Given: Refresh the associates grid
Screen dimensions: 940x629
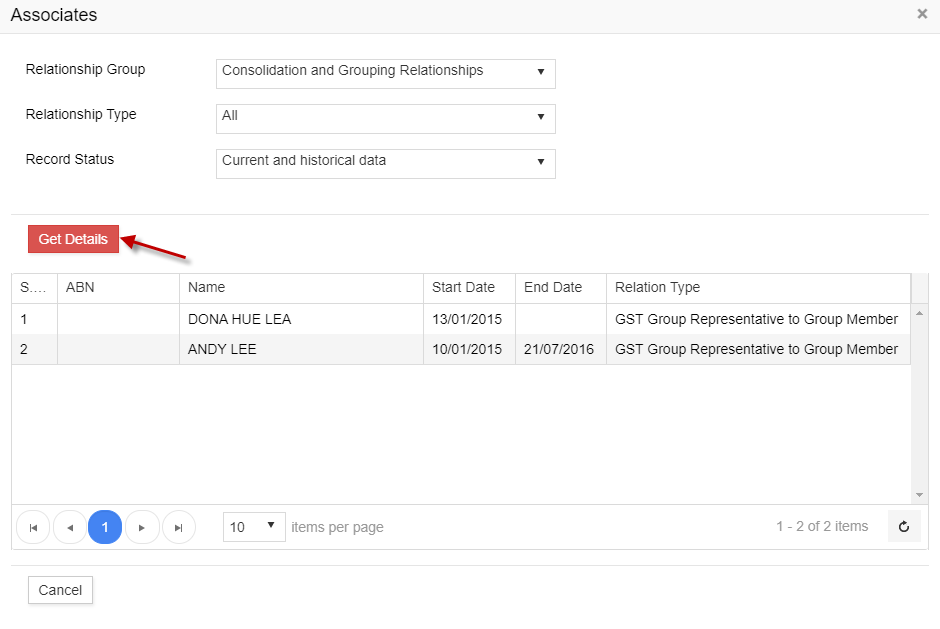Looking at the screenshot, I should click(x=903, y=527).
